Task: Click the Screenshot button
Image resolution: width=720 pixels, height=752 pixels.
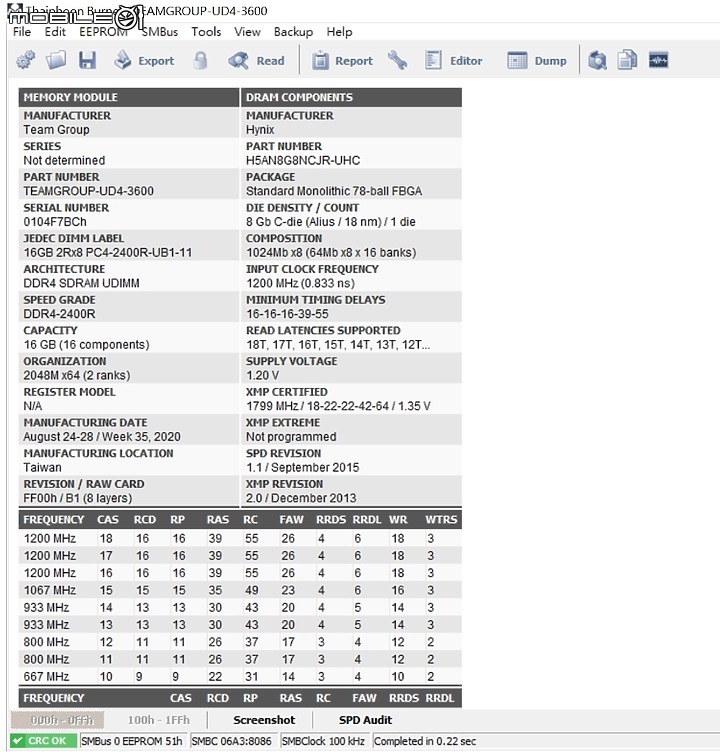Action: [x=264, y=720]
